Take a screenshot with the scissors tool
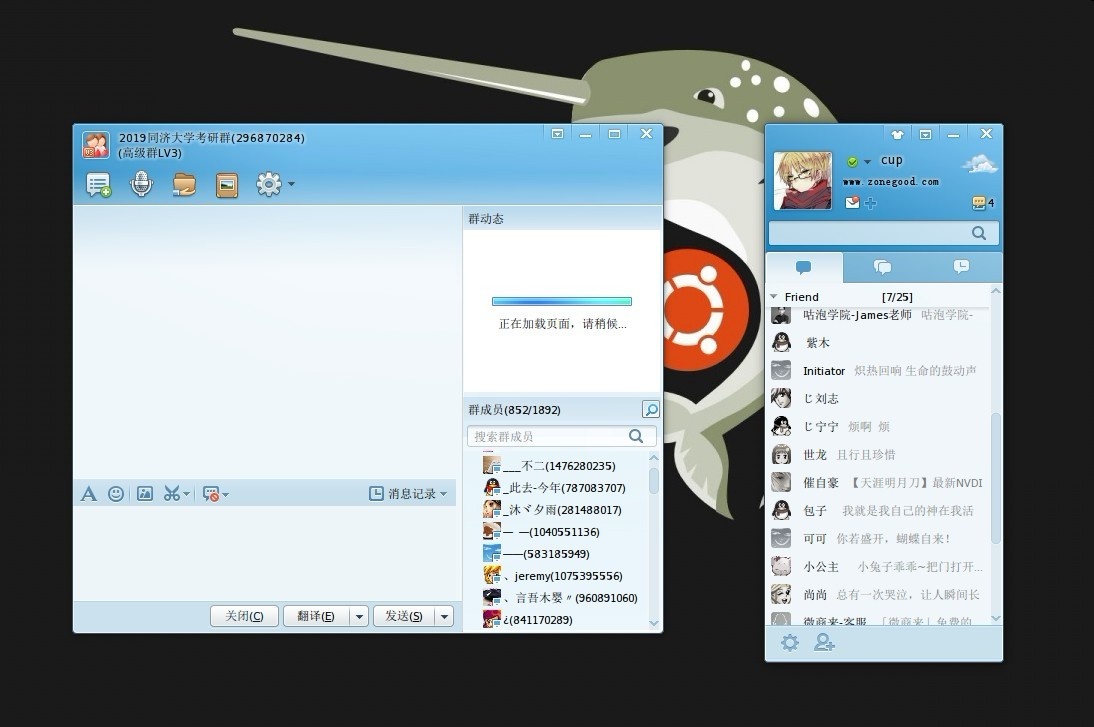 click(x=172, y=494)
